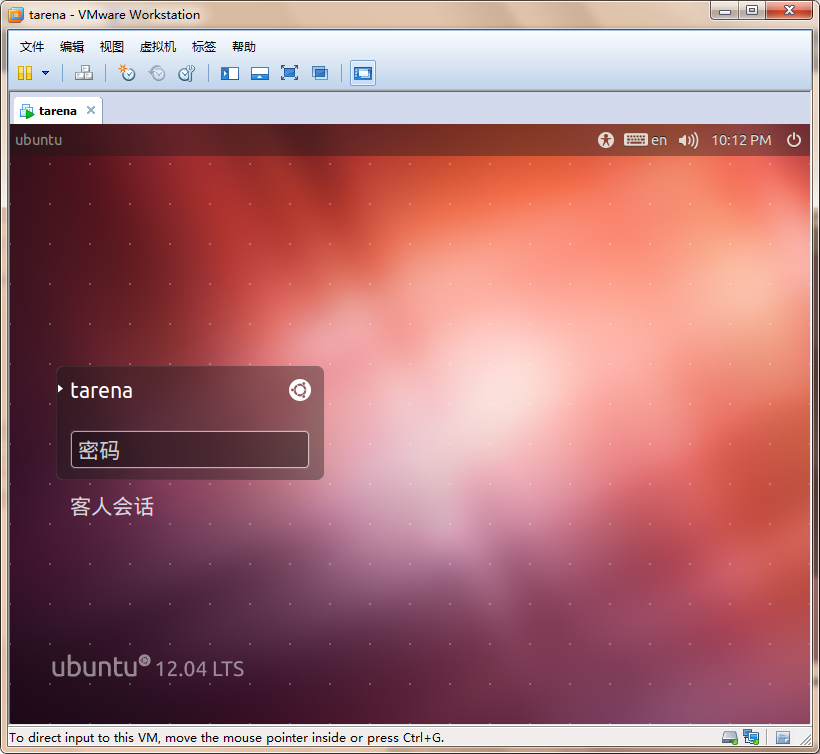Click the 10:12 PM clock
The width and height of the screenshot is (820, 754).
[741, 140]
